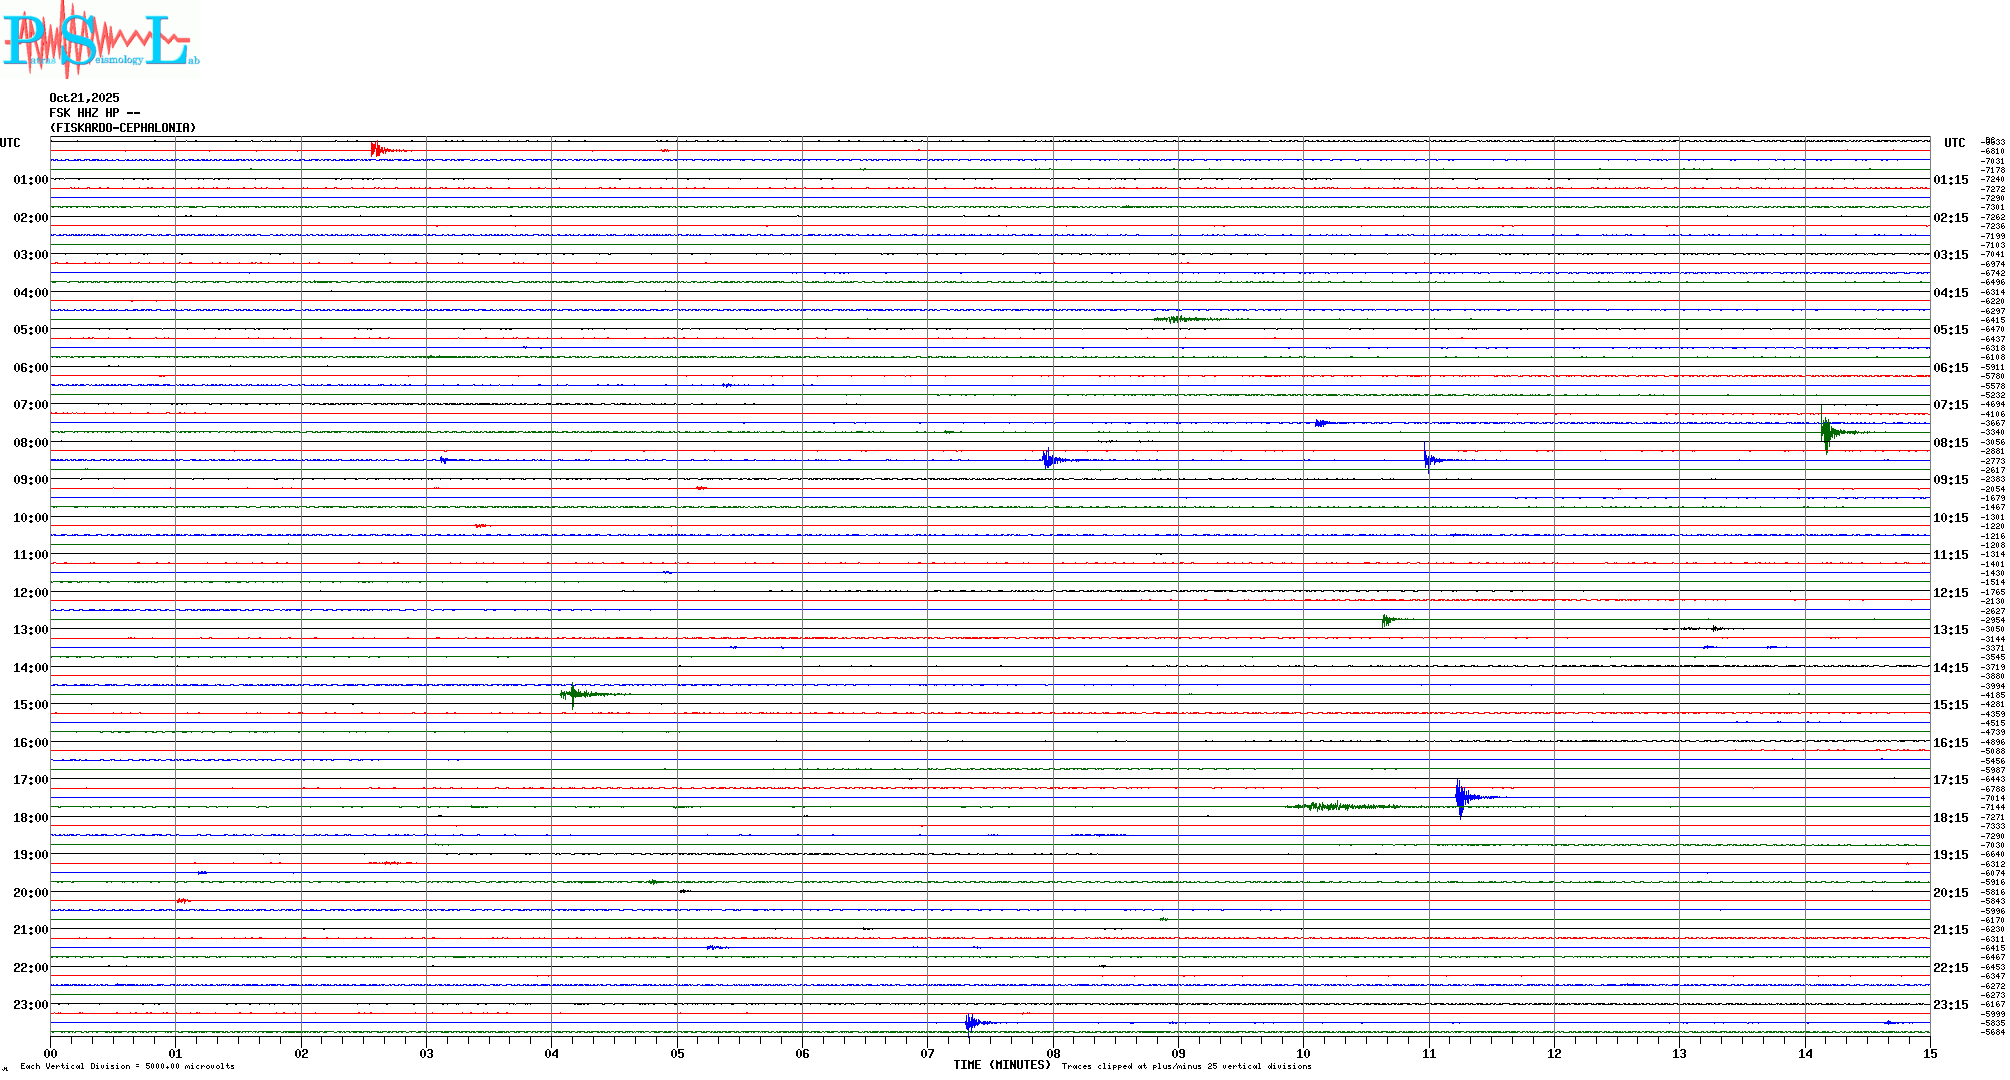Image resolution: width=2010 pixels, height=1080 pixels.
Task: Click the left UTC axis label
Action: pos(10,143)
